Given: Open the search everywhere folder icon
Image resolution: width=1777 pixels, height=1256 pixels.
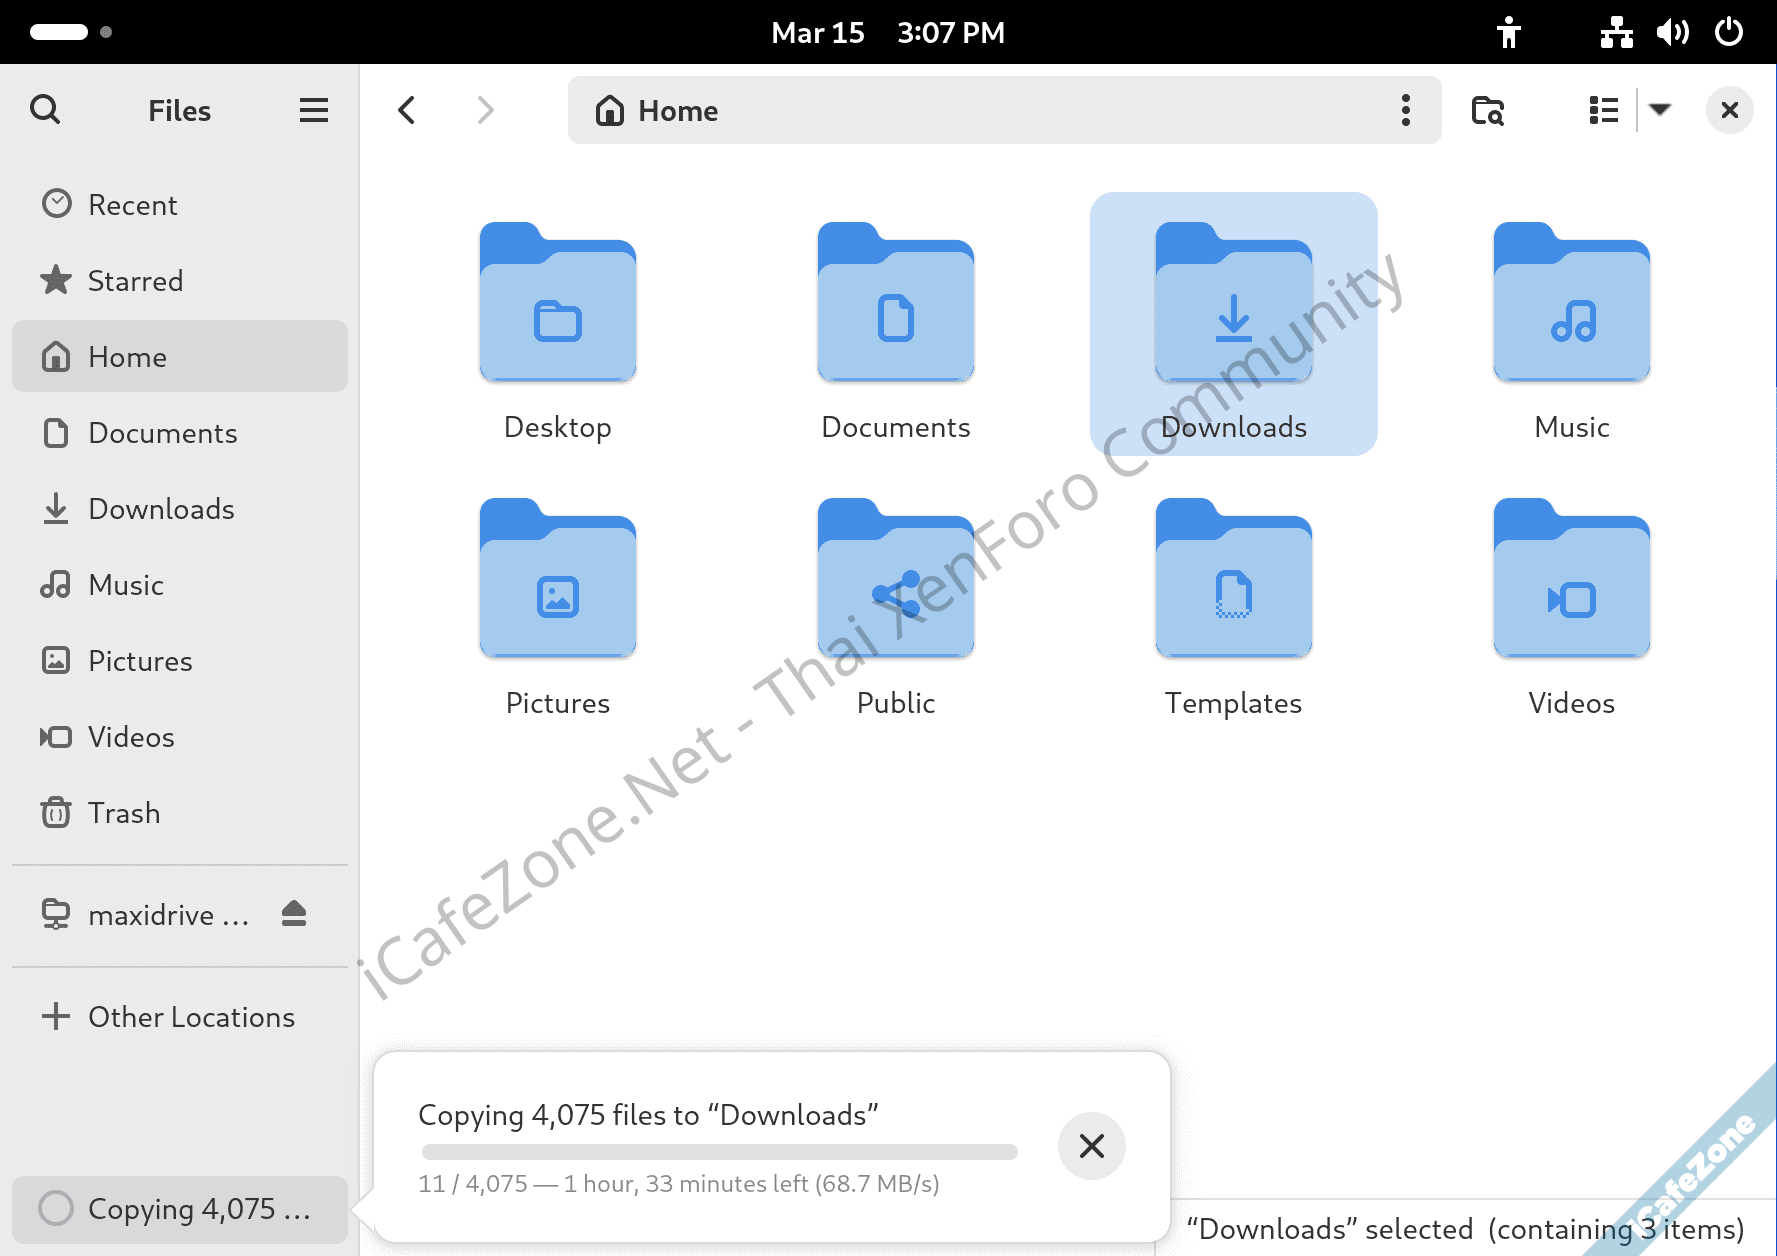Looking at the screenshot, I should (x=1487, y=110).
